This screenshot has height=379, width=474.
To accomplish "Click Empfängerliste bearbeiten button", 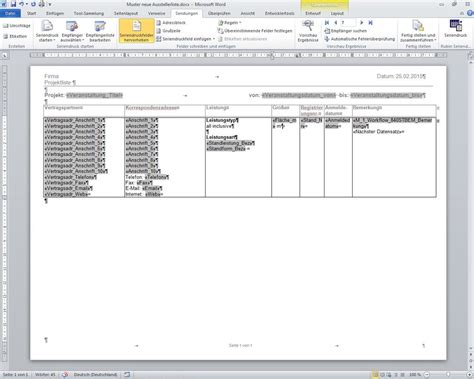I will [x=100, y=31].
